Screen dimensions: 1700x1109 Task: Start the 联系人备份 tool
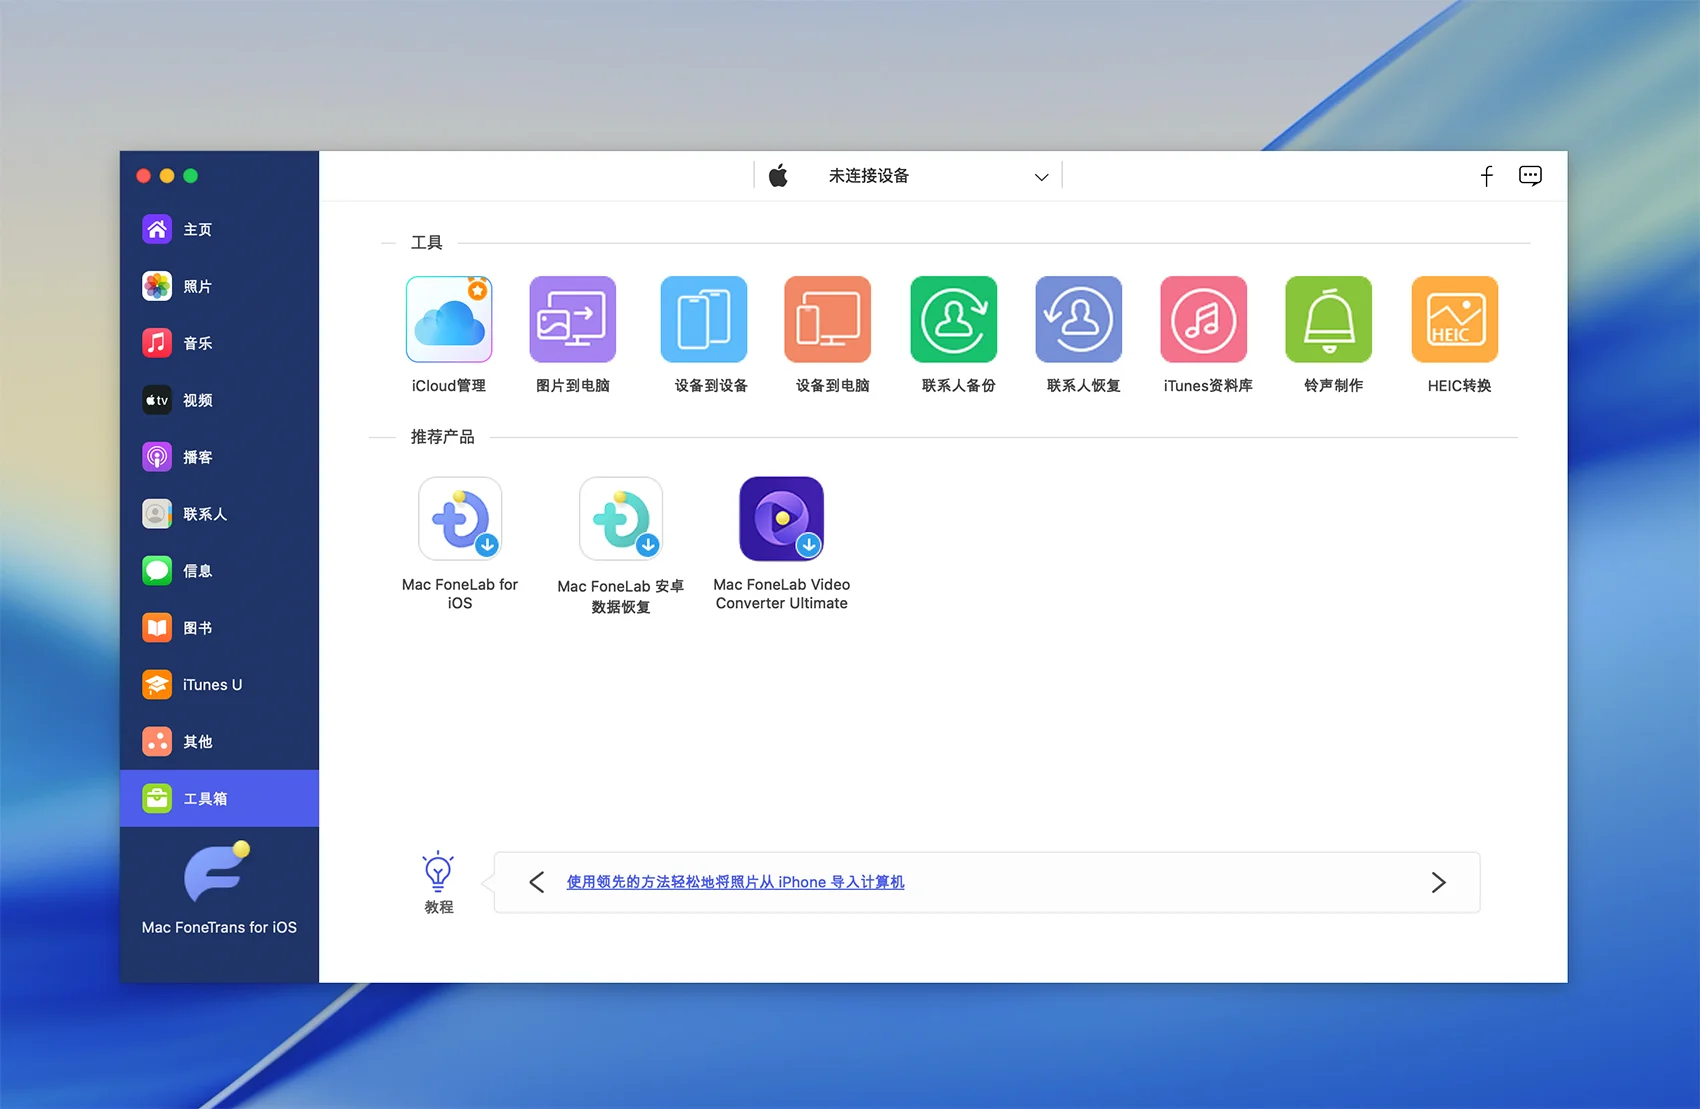[x=953, y=320]
